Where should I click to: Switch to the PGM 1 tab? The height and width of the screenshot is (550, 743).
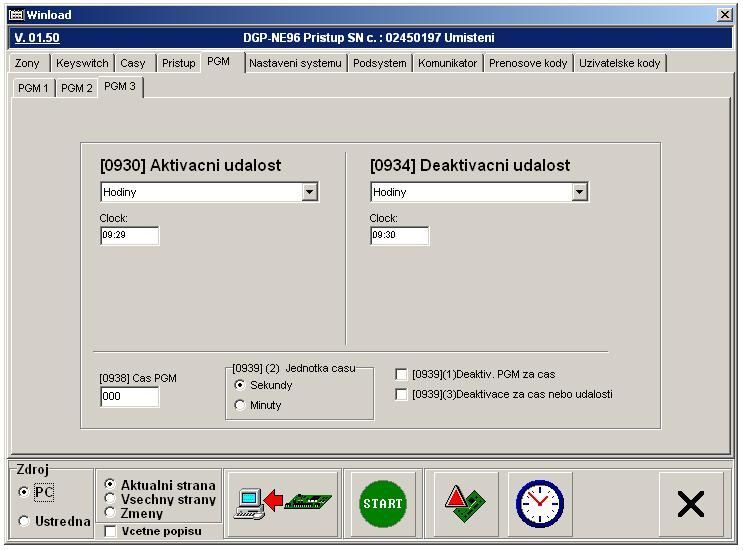tap(33, 88)
